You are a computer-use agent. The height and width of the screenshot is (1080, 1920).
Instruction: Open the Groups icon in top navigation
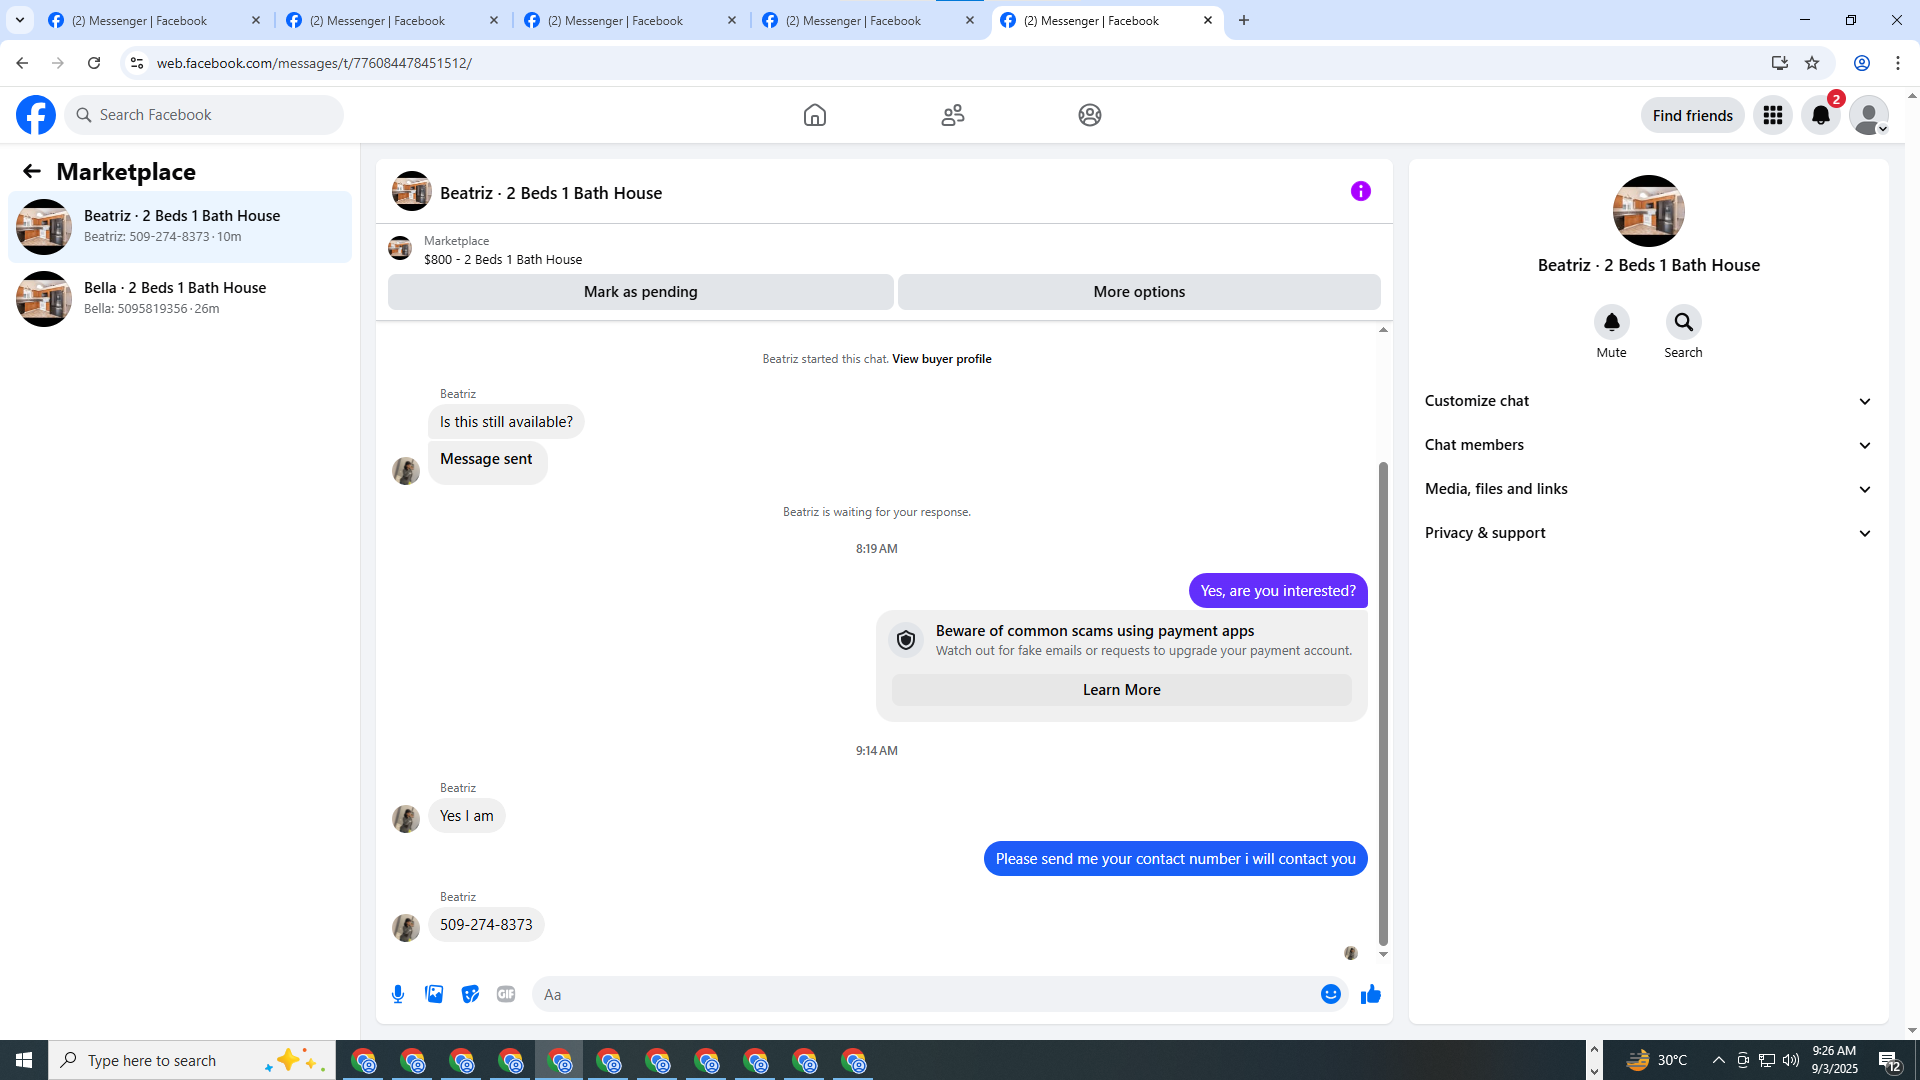[x=1090, y=115]
